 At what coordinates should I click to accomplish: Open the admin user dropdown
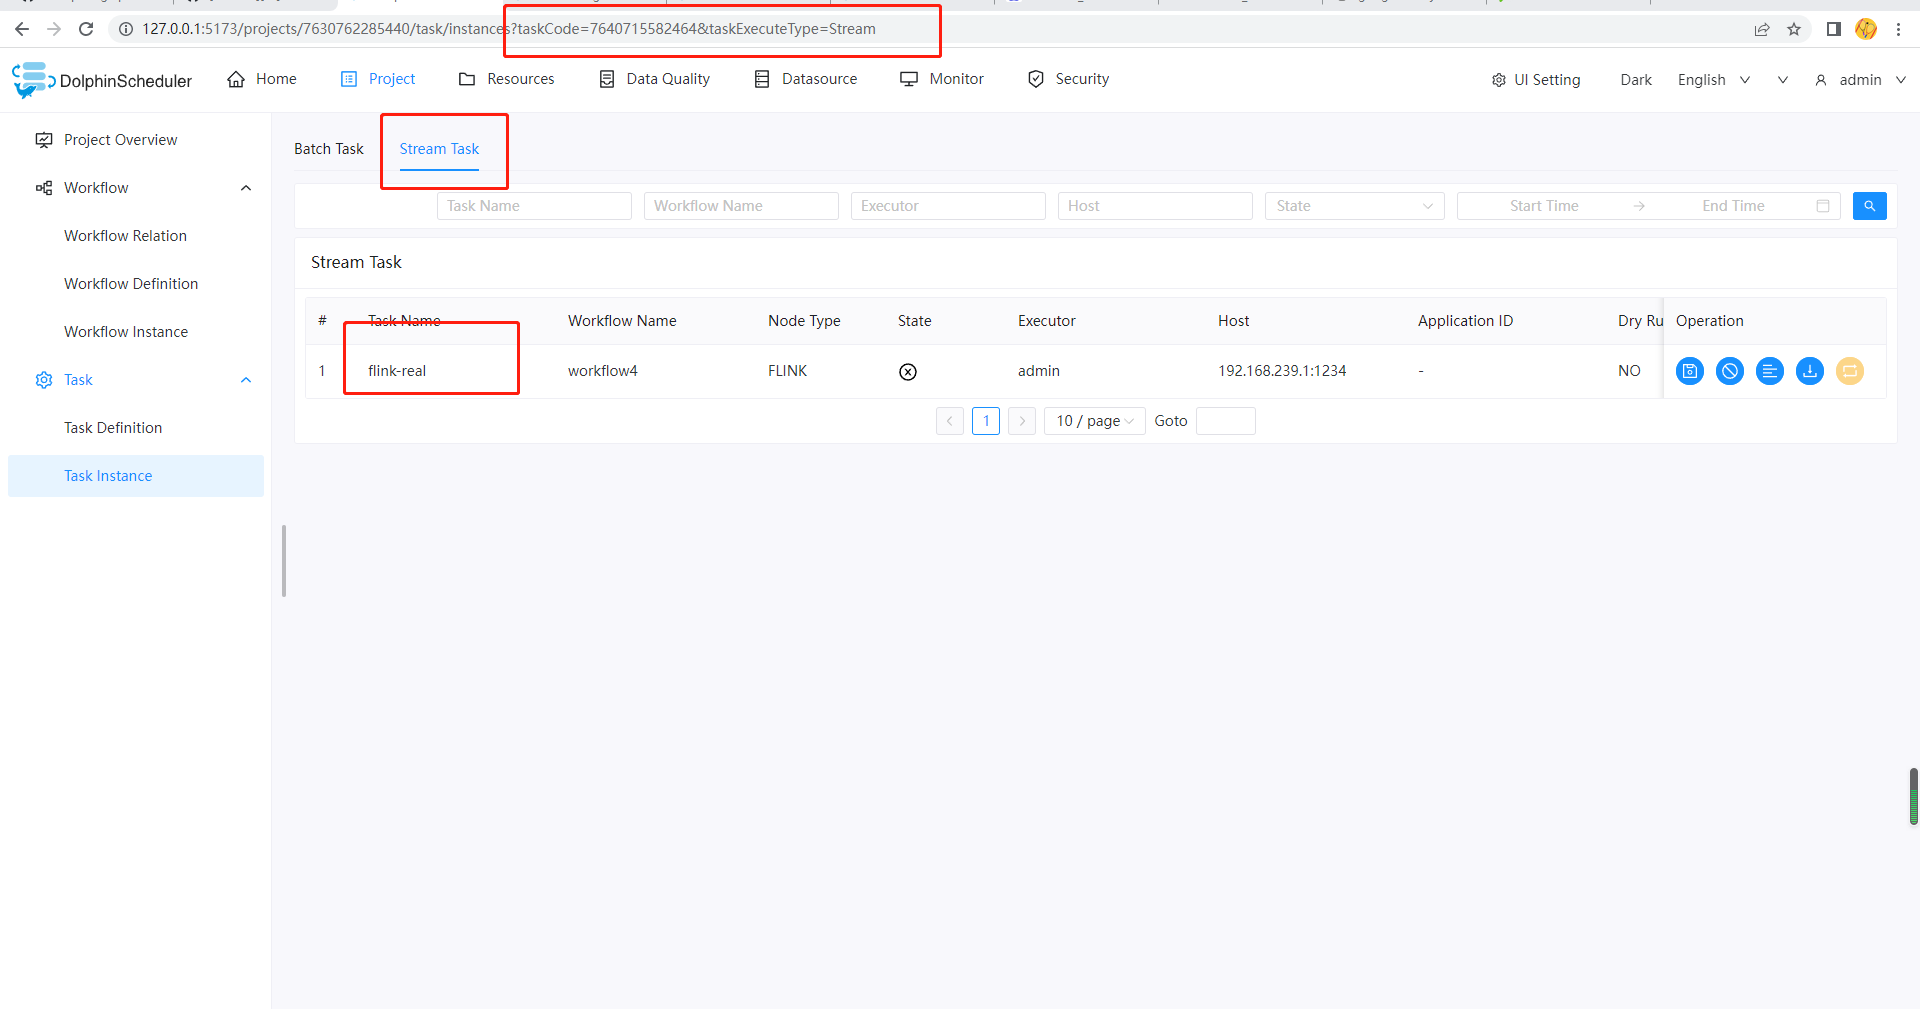coord(1860,80)
